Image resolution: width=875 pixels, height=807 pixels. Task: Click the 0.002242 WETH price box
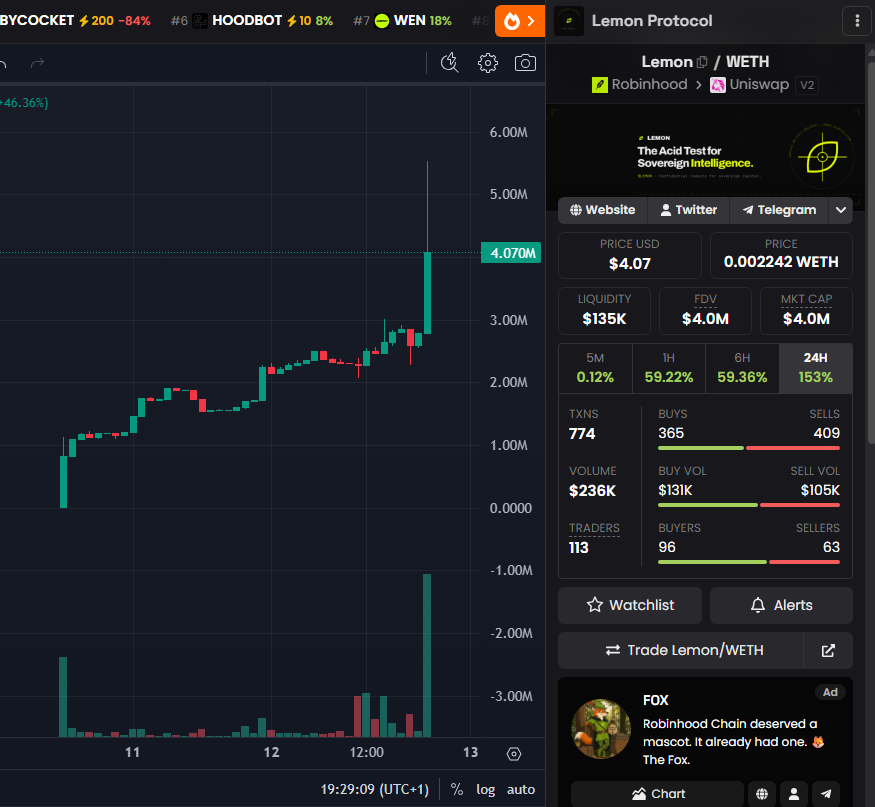click(781, 256)
